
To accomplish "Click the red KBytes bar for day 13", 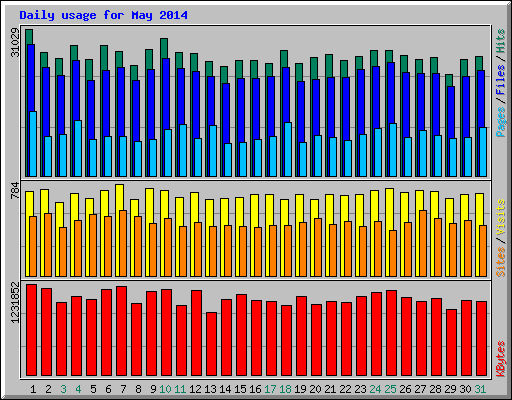I will click(x=211, y=344).
